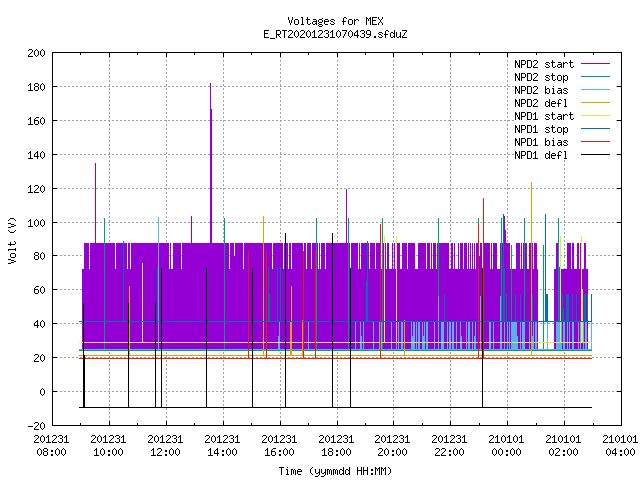Viewport: 640px width, 480px height.
Task: Click the E_RT20201231070439.sfduZ filename subtitle
Action: tap(335, 34)
